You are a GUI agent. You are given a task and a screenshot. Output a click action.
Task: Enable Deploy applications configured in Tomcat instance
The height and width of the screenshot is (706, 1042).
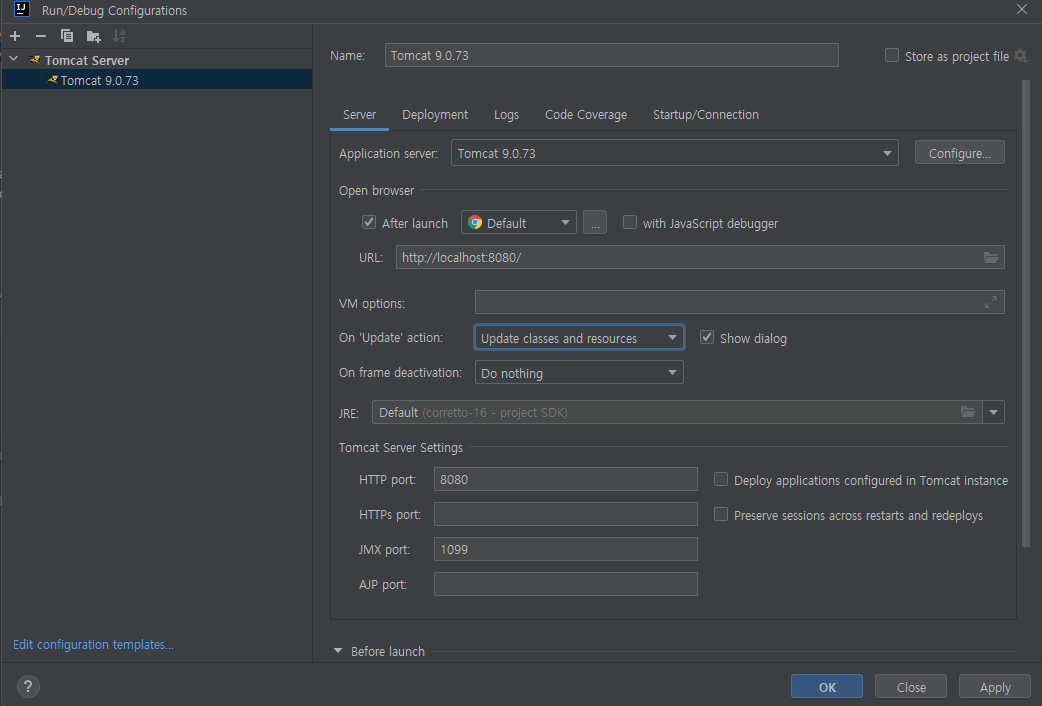[720, 479]
